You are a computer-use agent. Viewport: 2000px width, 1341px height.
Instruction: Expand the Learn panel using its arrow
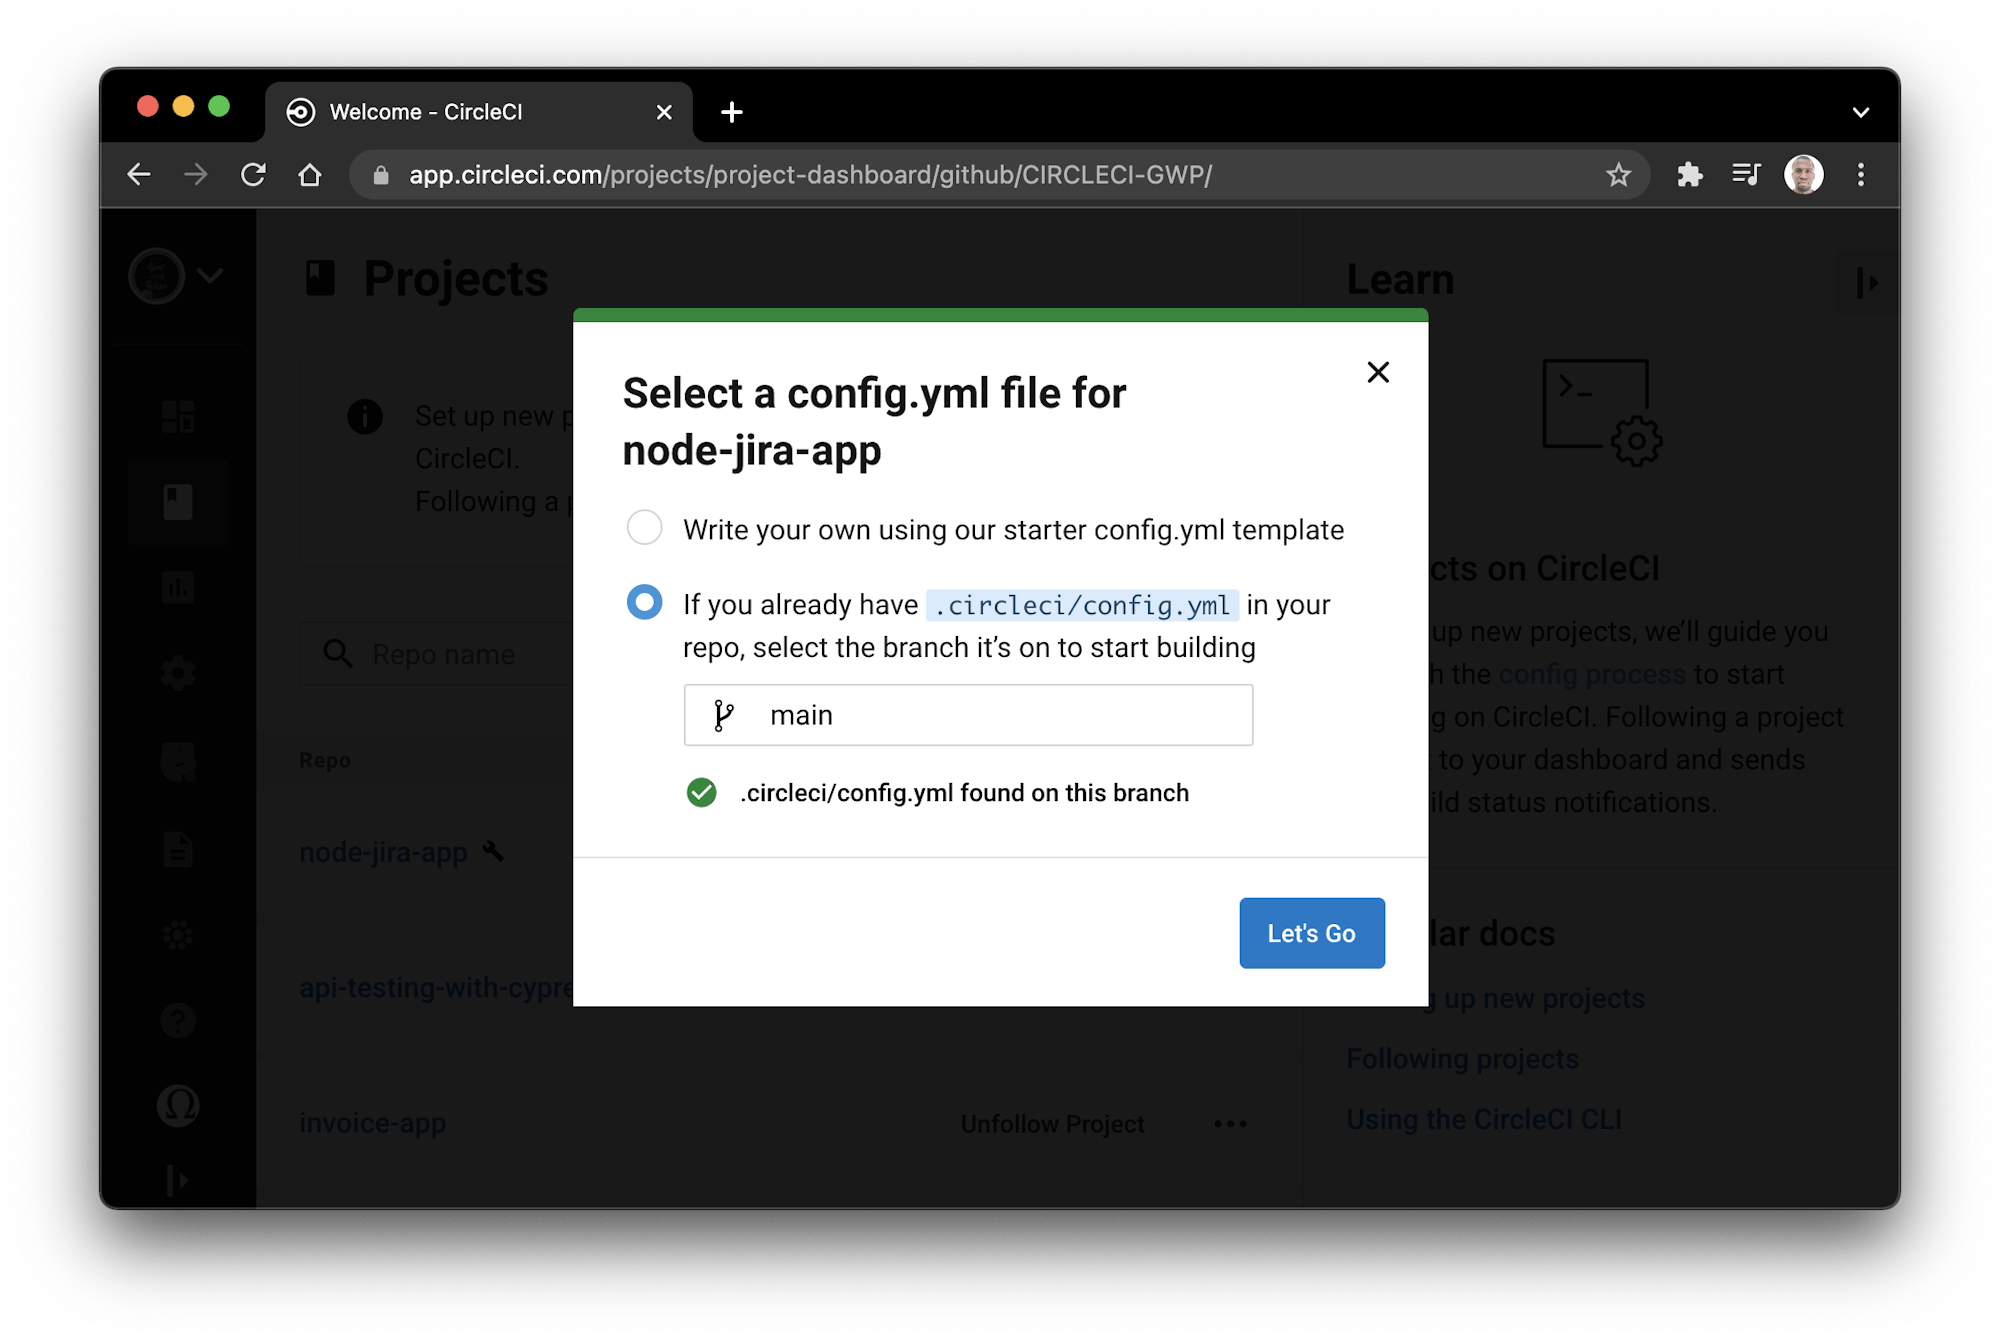coord(1866,283)
